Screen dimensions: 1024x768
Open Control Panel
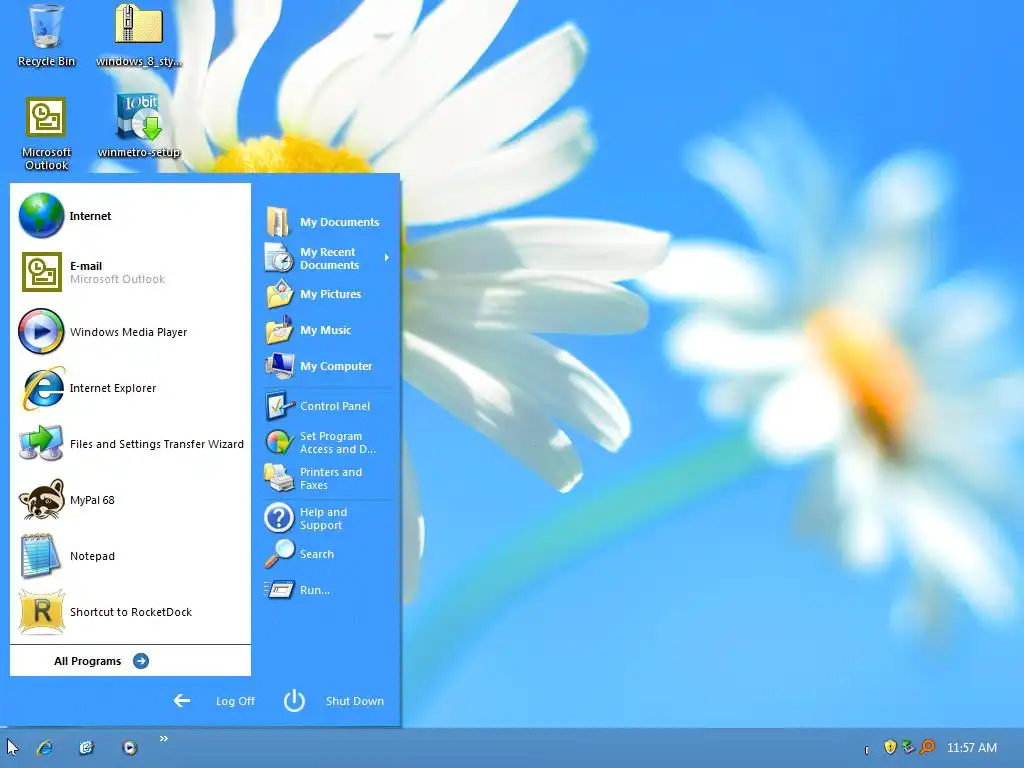[328, 406]
